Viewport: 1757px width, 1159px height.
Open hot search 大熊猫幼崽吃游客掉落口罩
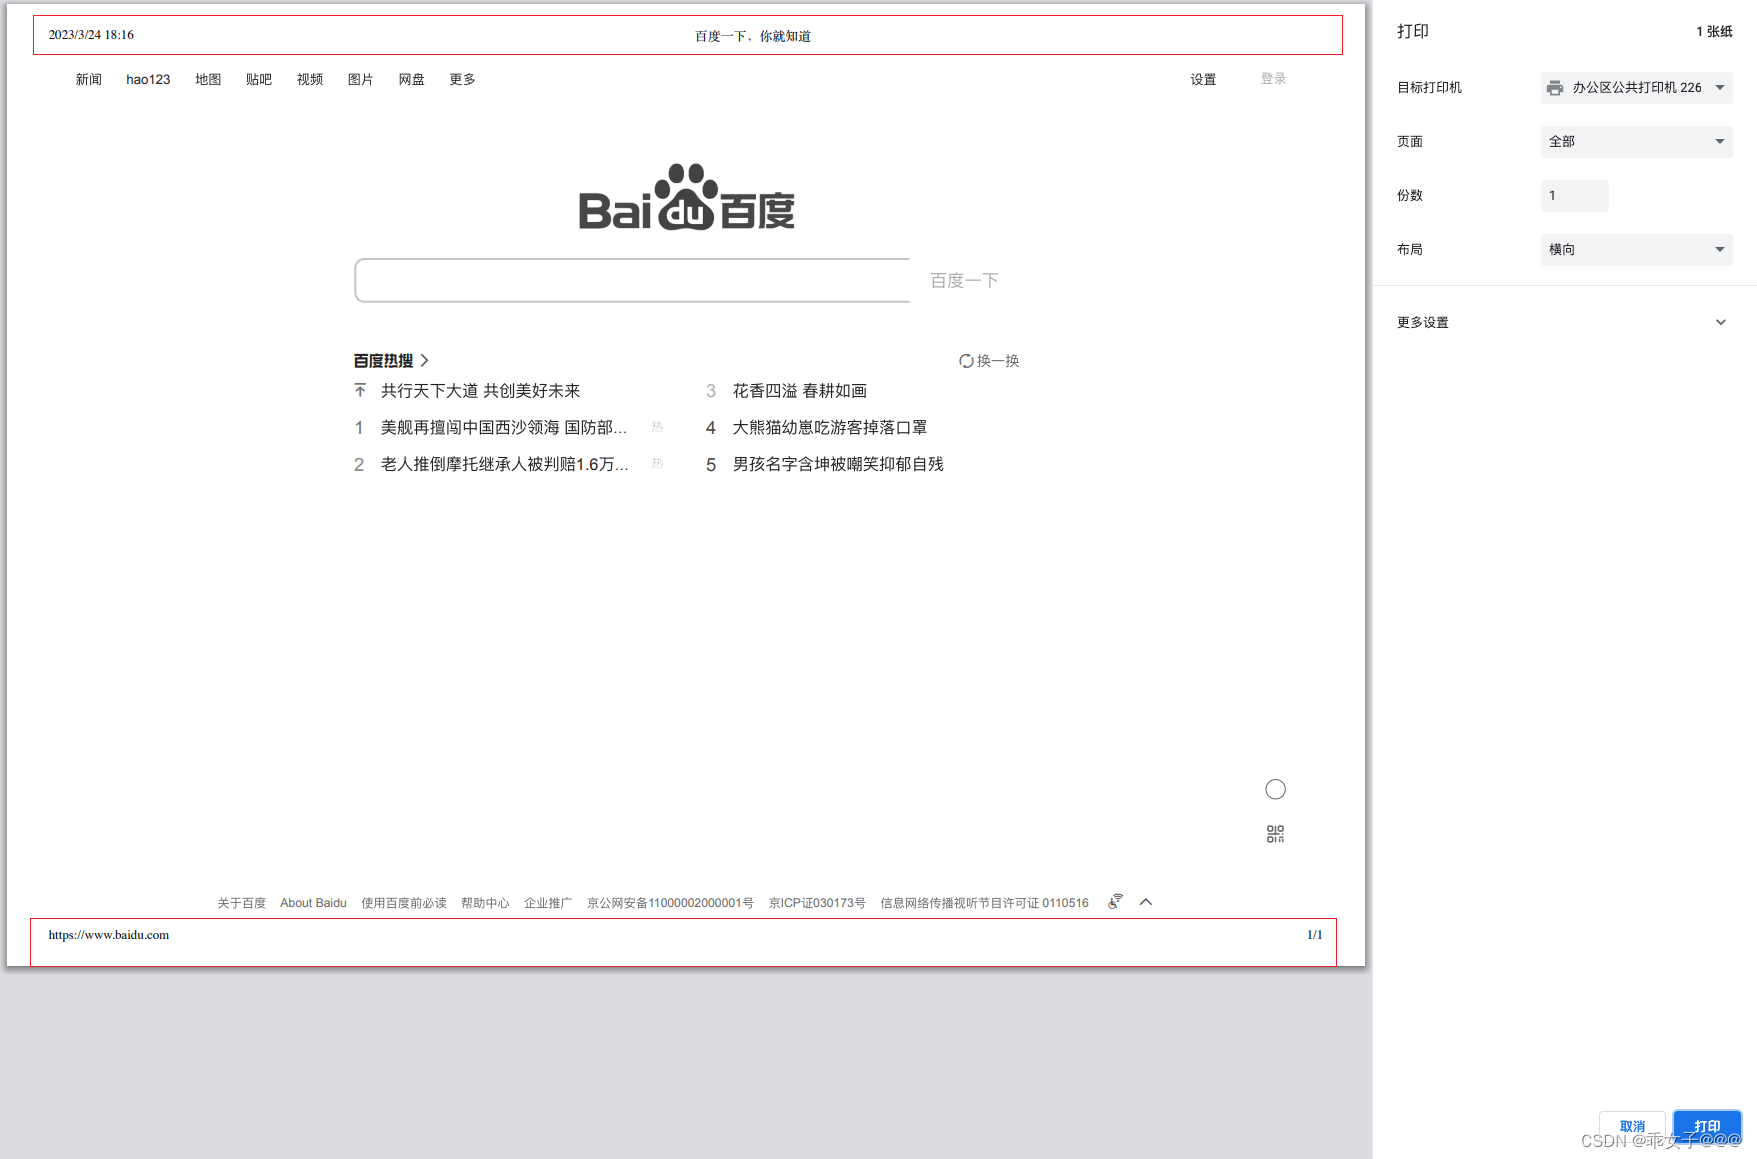click(x=830, y=428)
